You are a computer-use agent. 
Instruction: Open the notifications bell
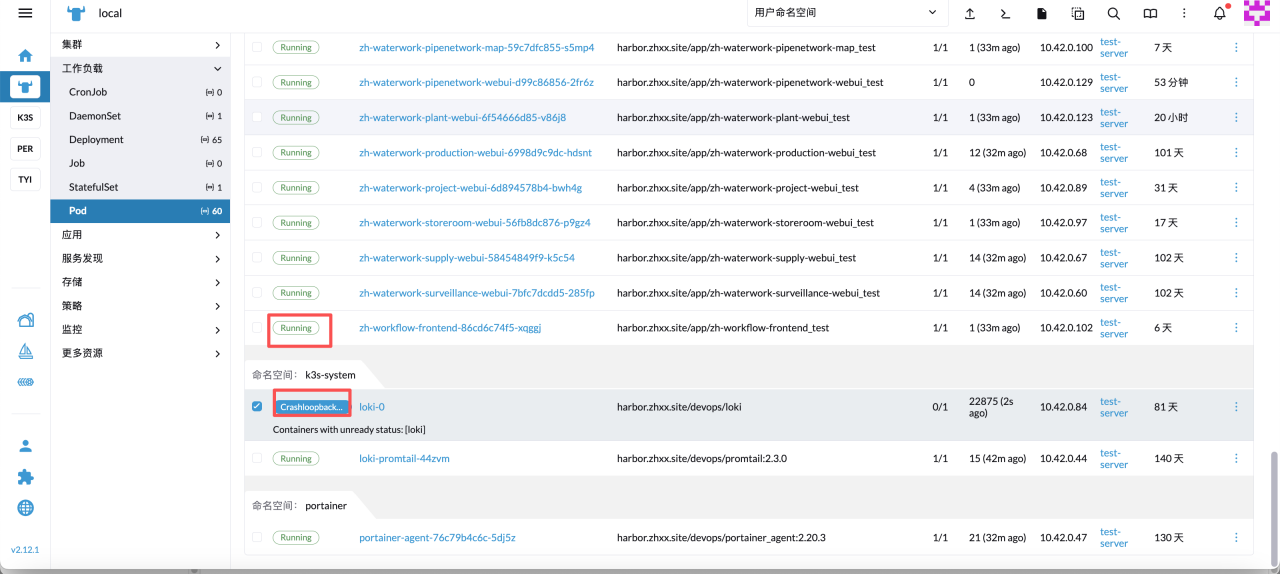click(x=1219, y=13)
